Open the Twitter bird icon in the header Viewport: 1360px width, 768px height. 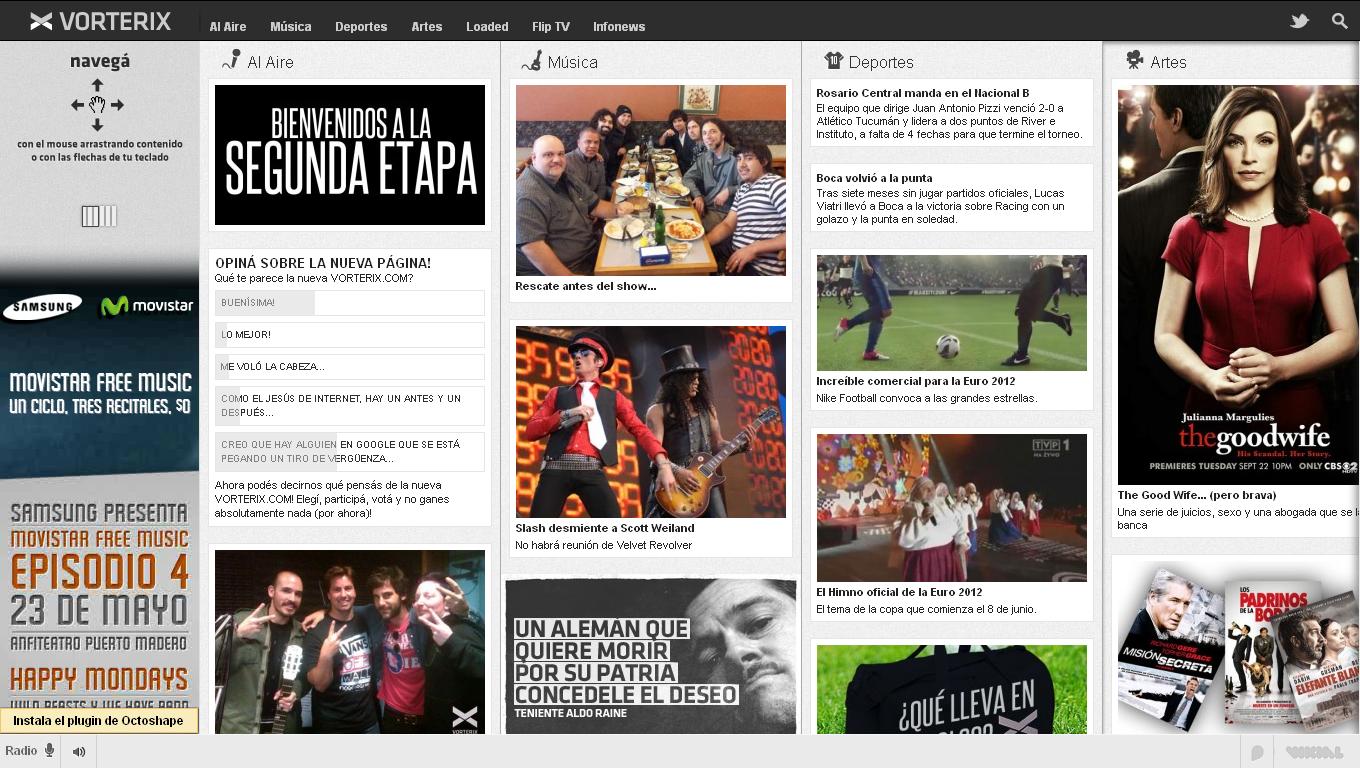(x=1299, y=21)
